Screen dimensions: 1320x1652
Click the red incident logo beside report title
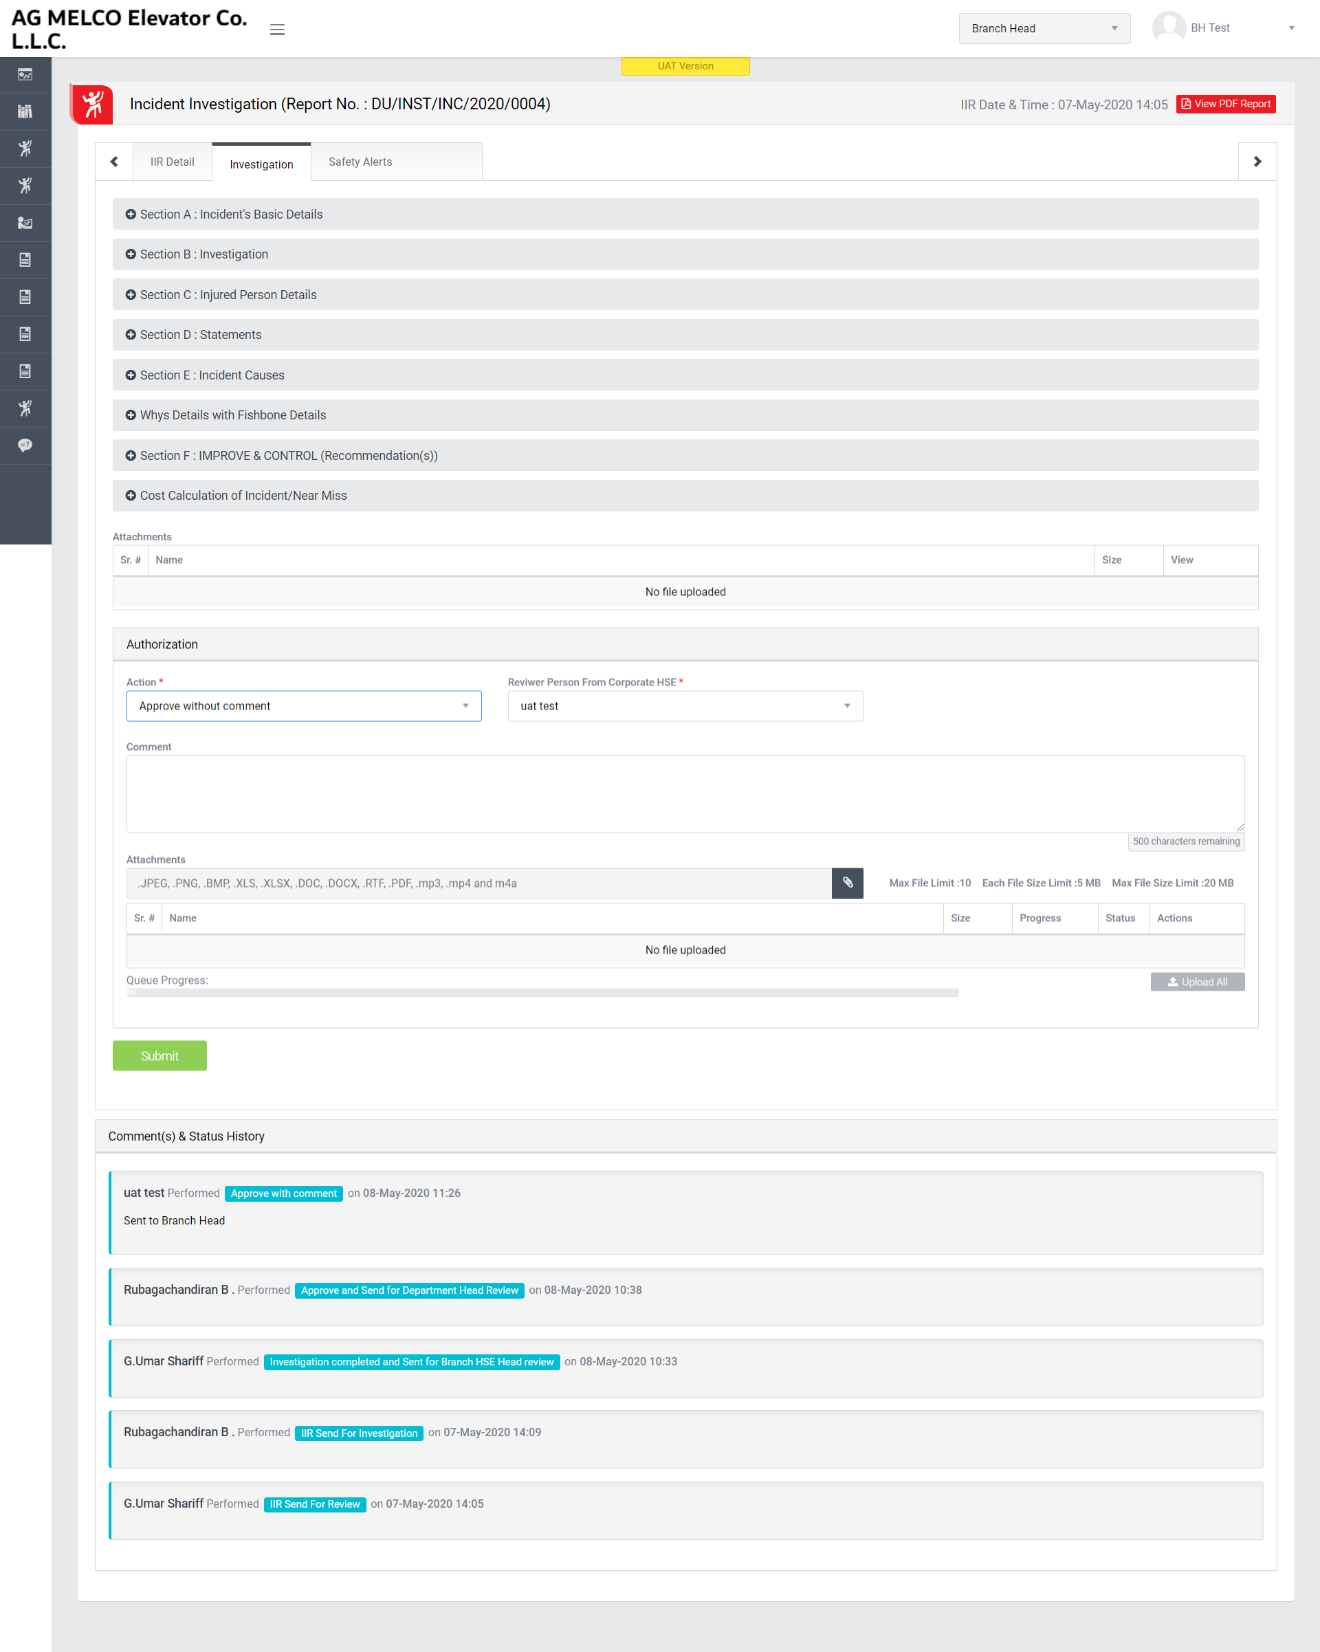click(92, 104)
